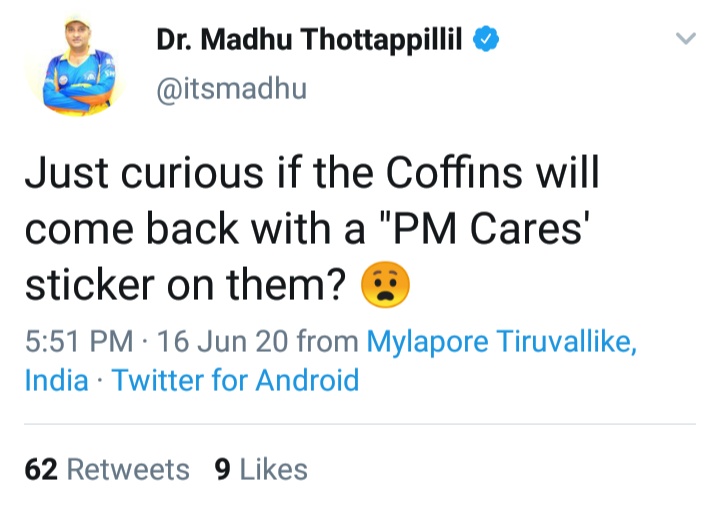The height and width of the screenshot is (511, 720).
Task: Click the blue verified badge
Action: (x=485, y=40)
